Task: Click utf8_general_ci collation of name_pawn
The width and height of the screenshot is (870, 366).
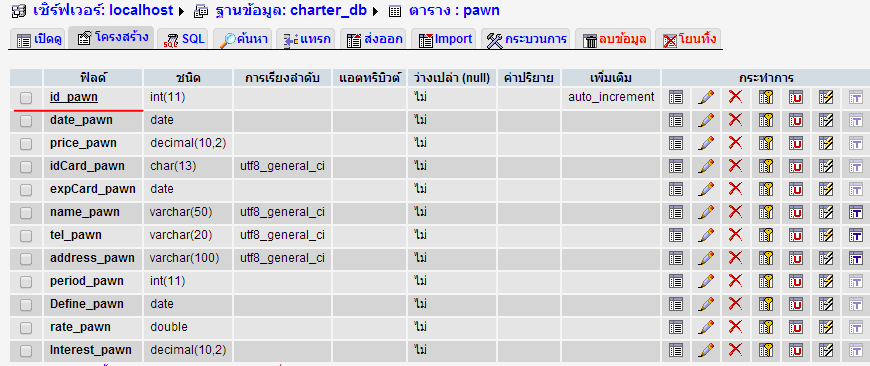Action: [282, 212]
